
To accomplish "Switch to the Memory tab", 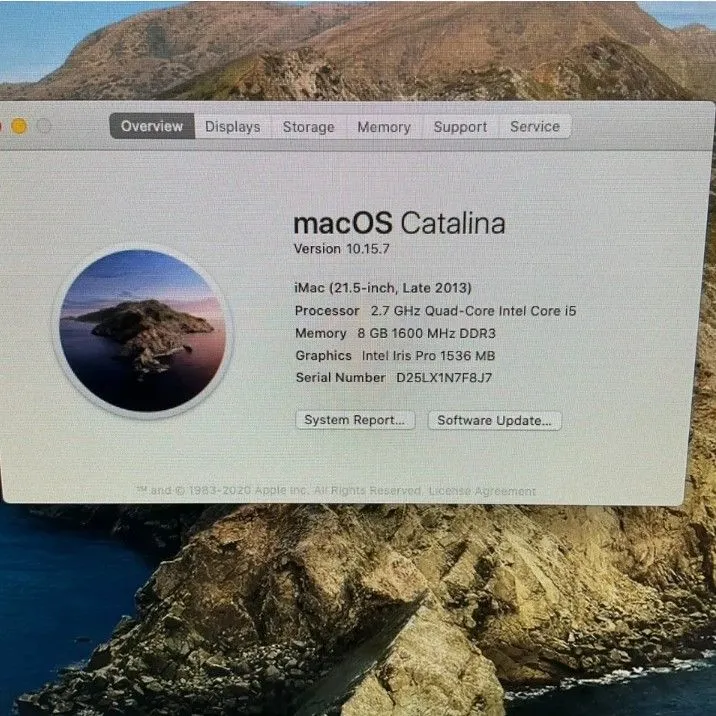I will click(x=384, y=126).
